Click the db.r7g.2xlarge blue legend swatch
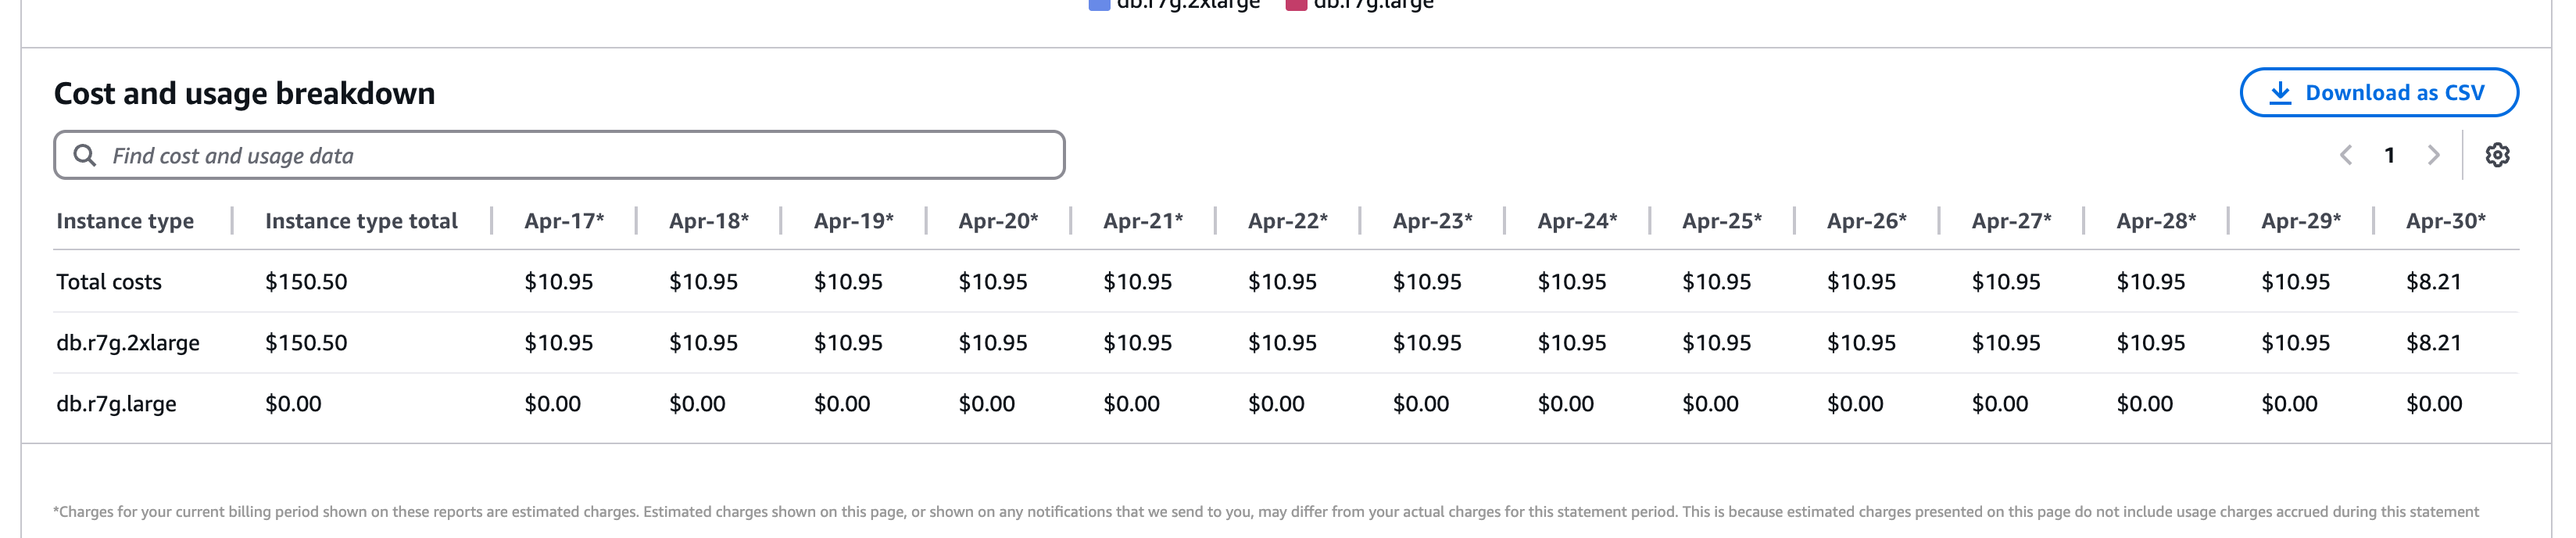The width and height of the screenshot is (2576, 538). tap(1099, 4)
